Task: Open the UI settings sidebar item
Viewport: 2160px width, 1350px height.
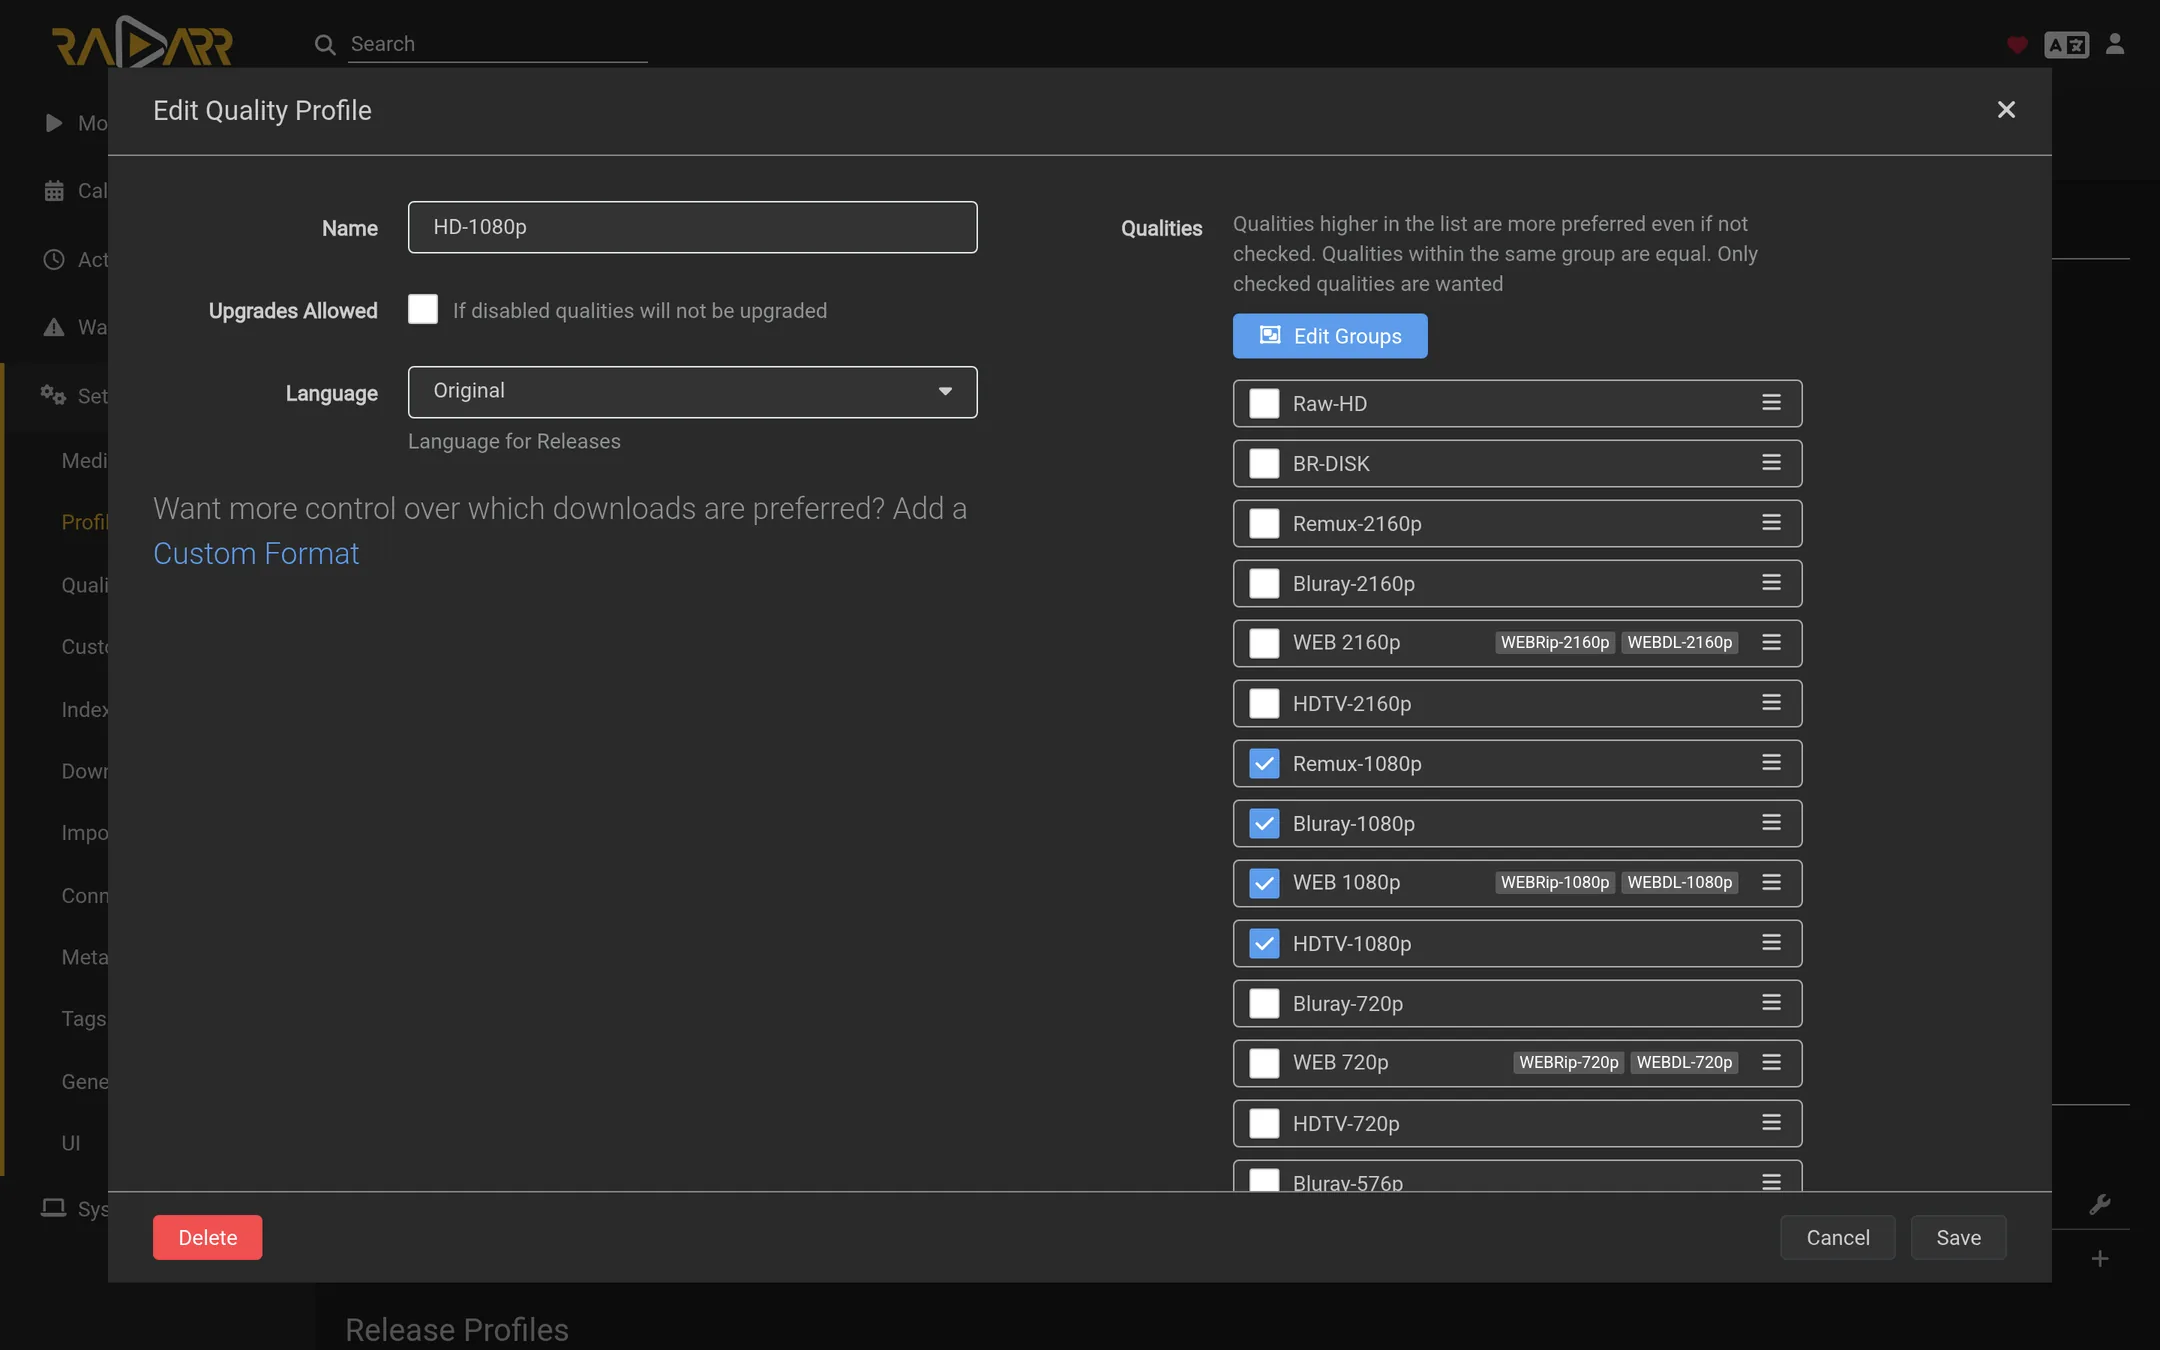Action: (71, 1143)
